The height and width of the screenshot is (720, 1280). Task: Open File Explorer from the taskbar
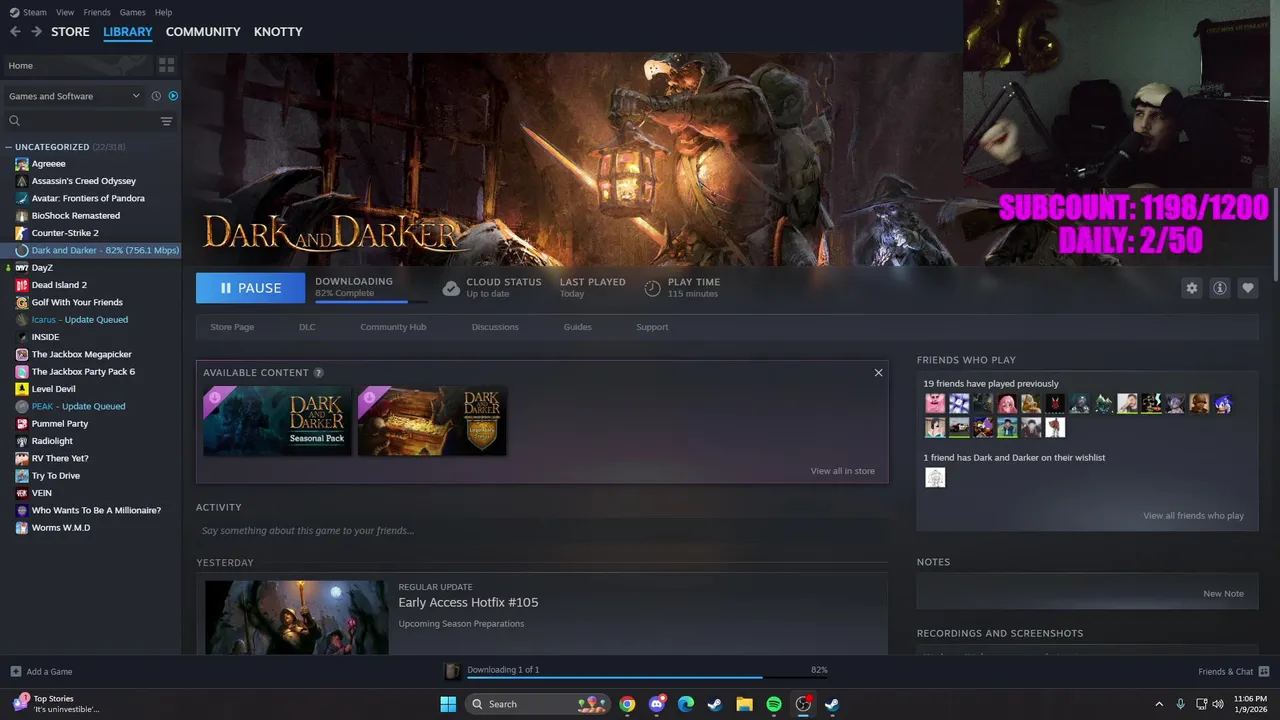coord(744,704)
